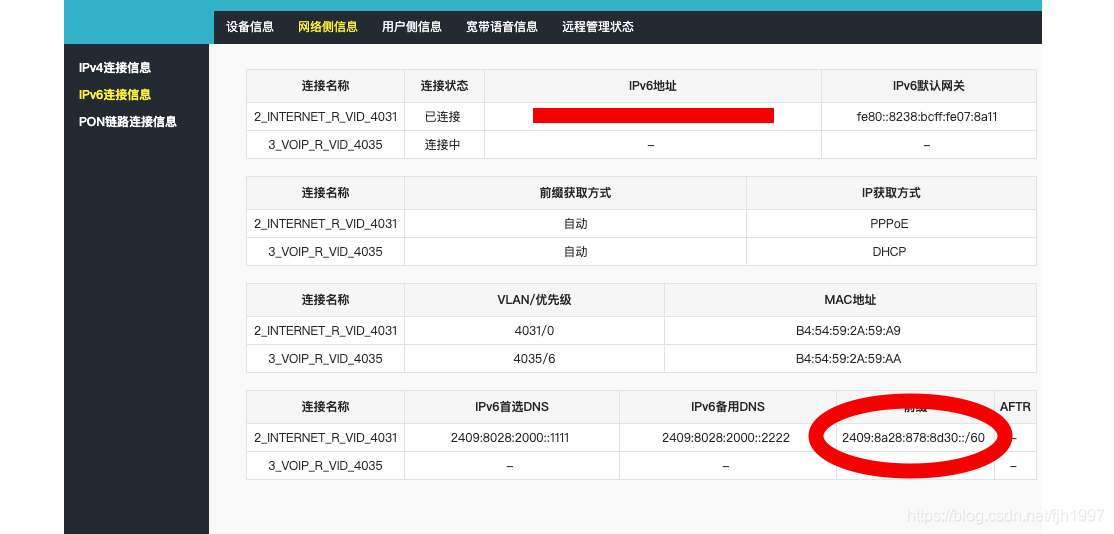
Task: Click 自动 in the 3_VOIP_R_VID_4035 row
Action: tap(575, 252)
